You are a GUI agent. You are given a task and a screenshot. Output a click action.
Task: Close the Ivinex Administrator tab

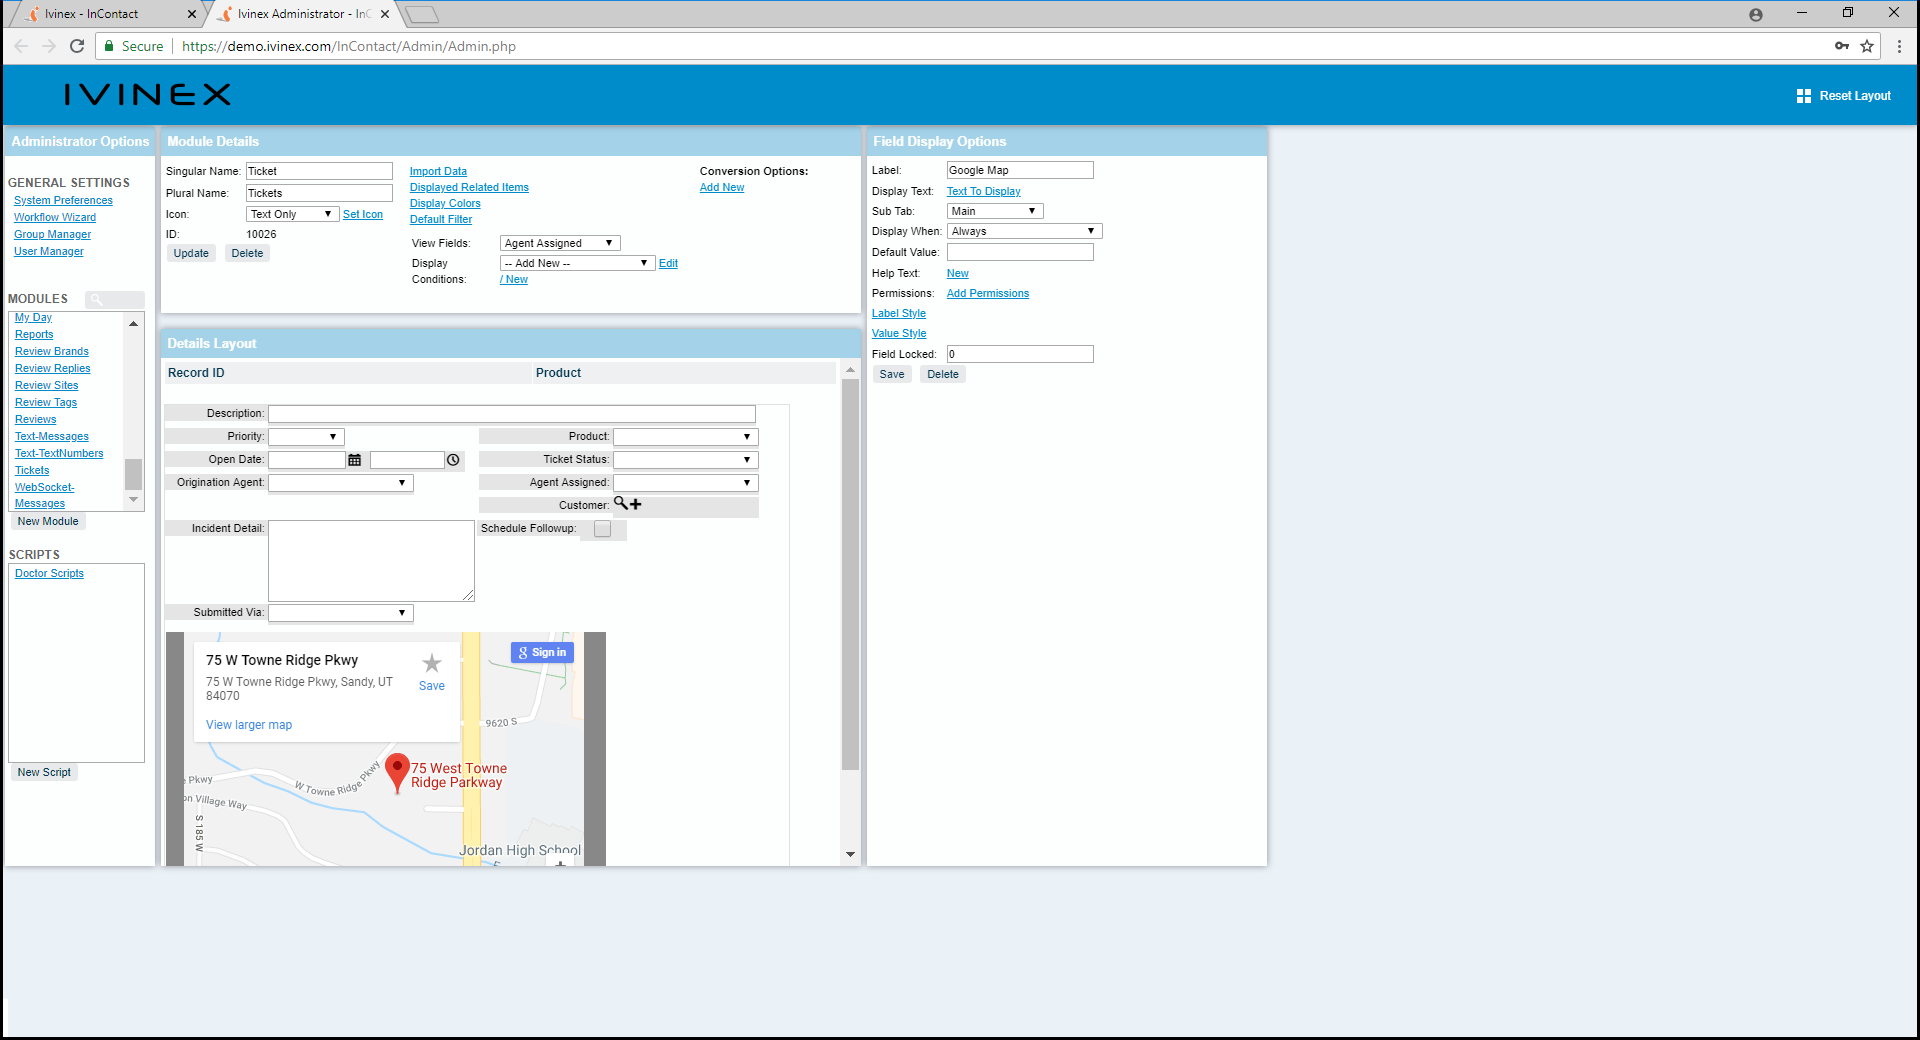coord(385,14)
